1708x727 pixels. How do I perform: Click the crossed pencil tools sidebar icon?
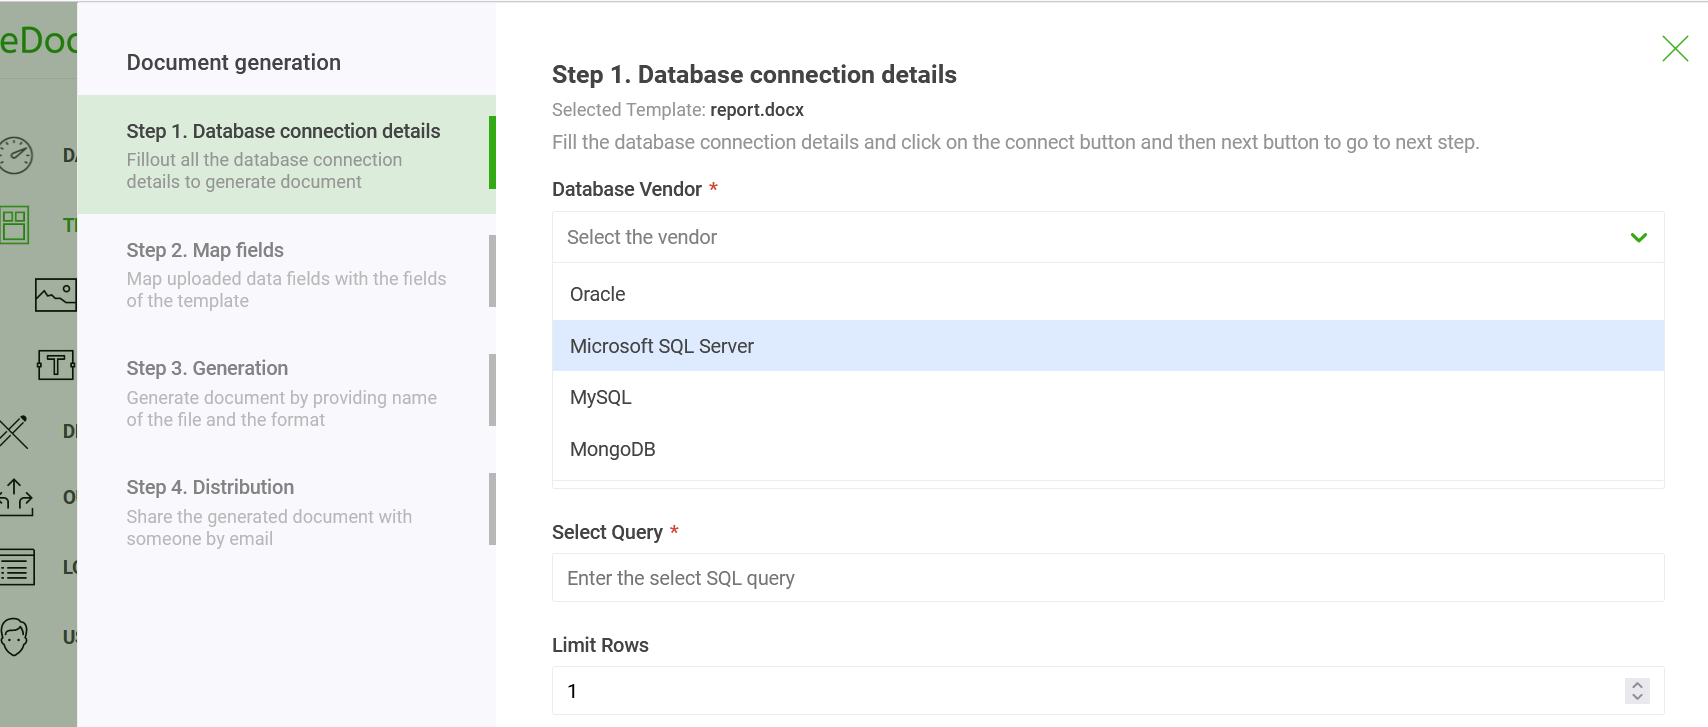pos(14,431)
